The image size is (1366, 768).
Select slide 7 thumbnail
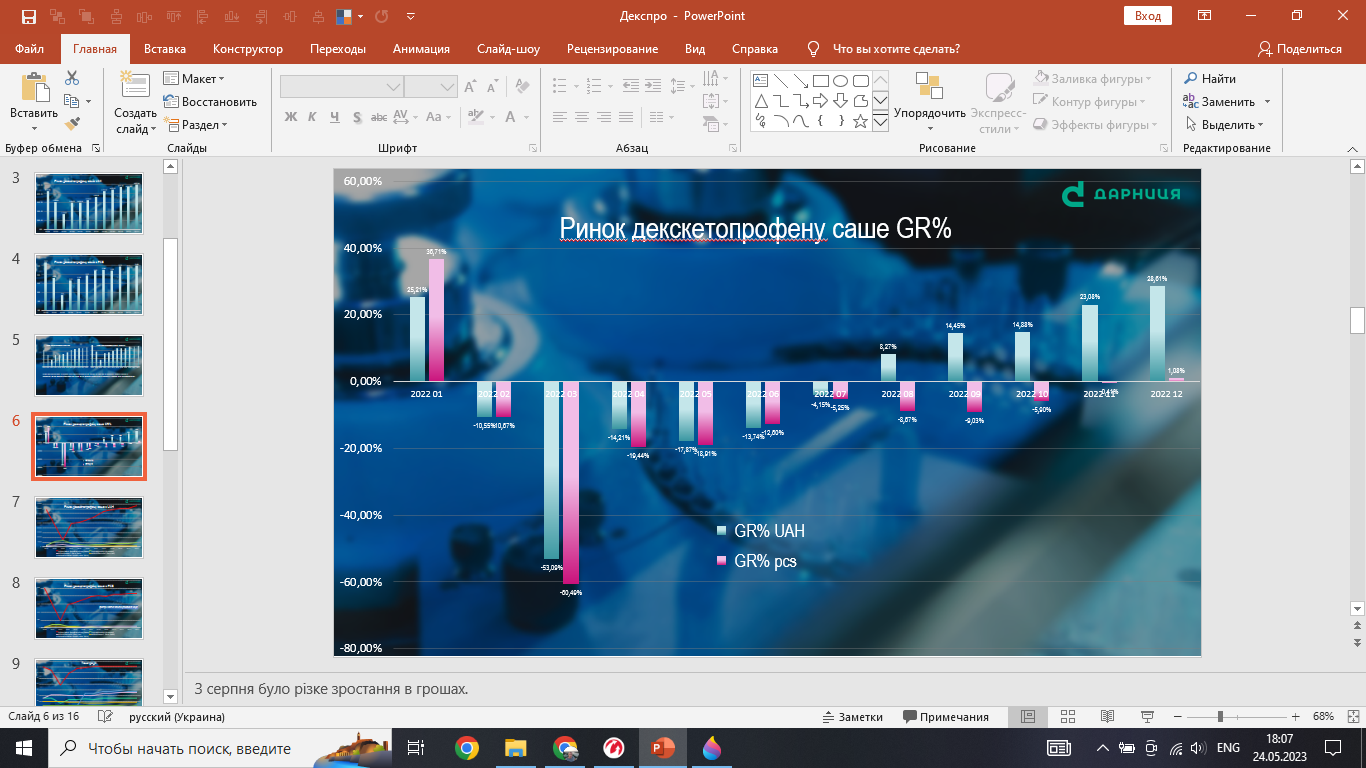point(89,527)
